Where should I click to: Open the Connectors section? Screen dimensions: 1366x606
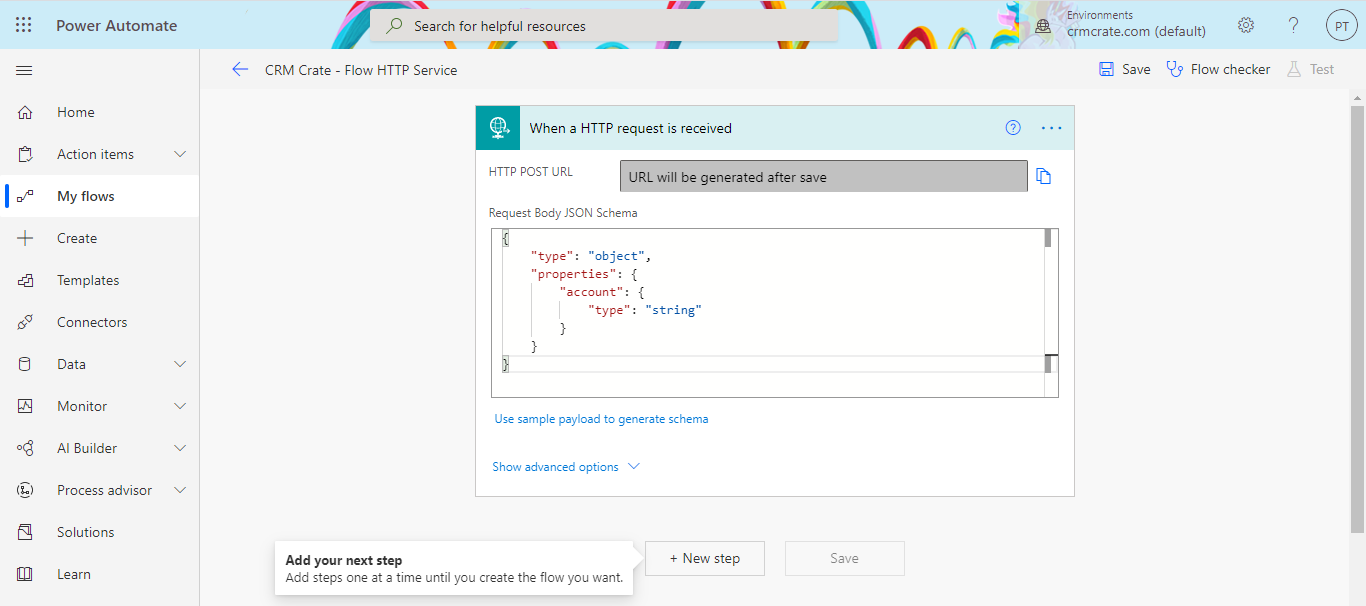pos(92,321)
